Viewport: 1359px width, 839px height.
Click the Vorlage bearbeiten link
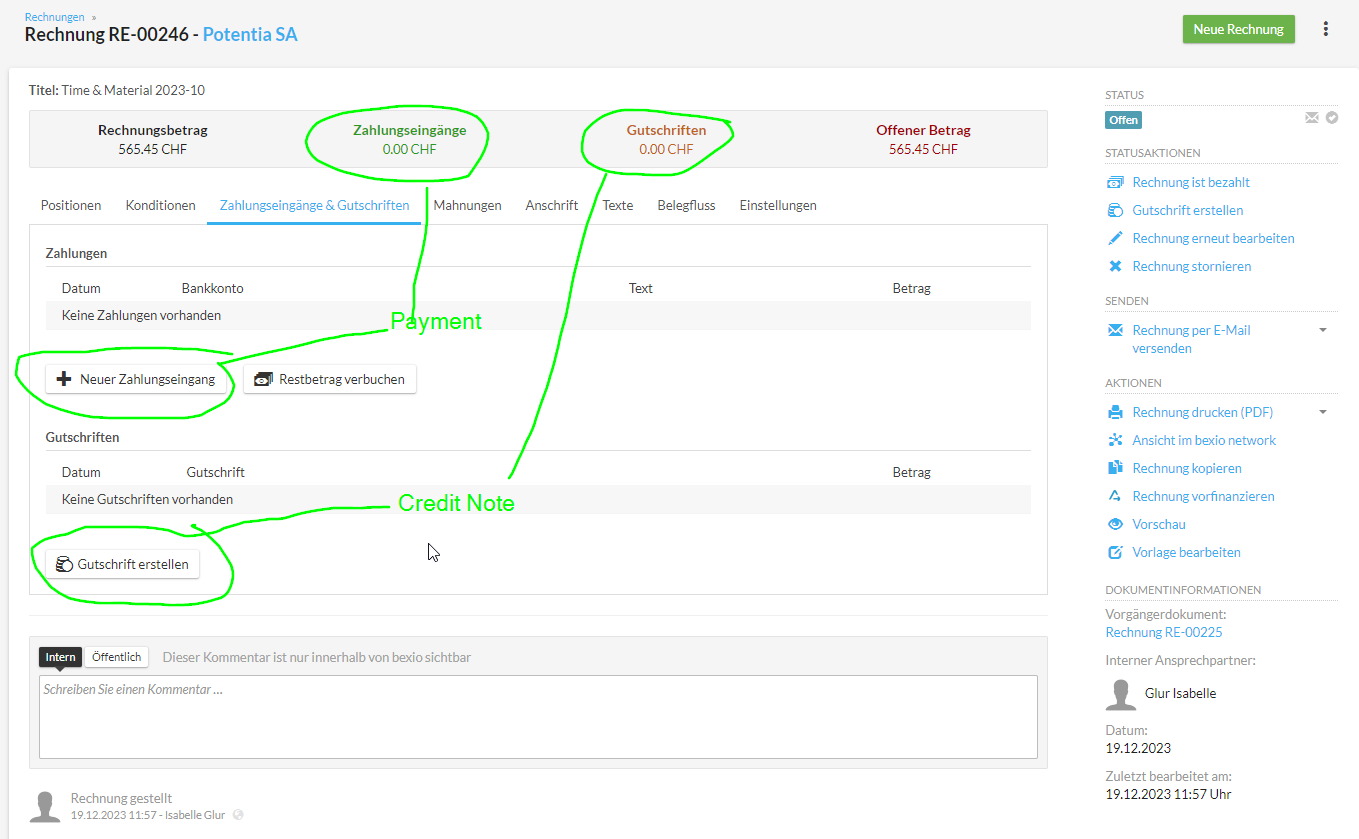(x=1186, y=553)
